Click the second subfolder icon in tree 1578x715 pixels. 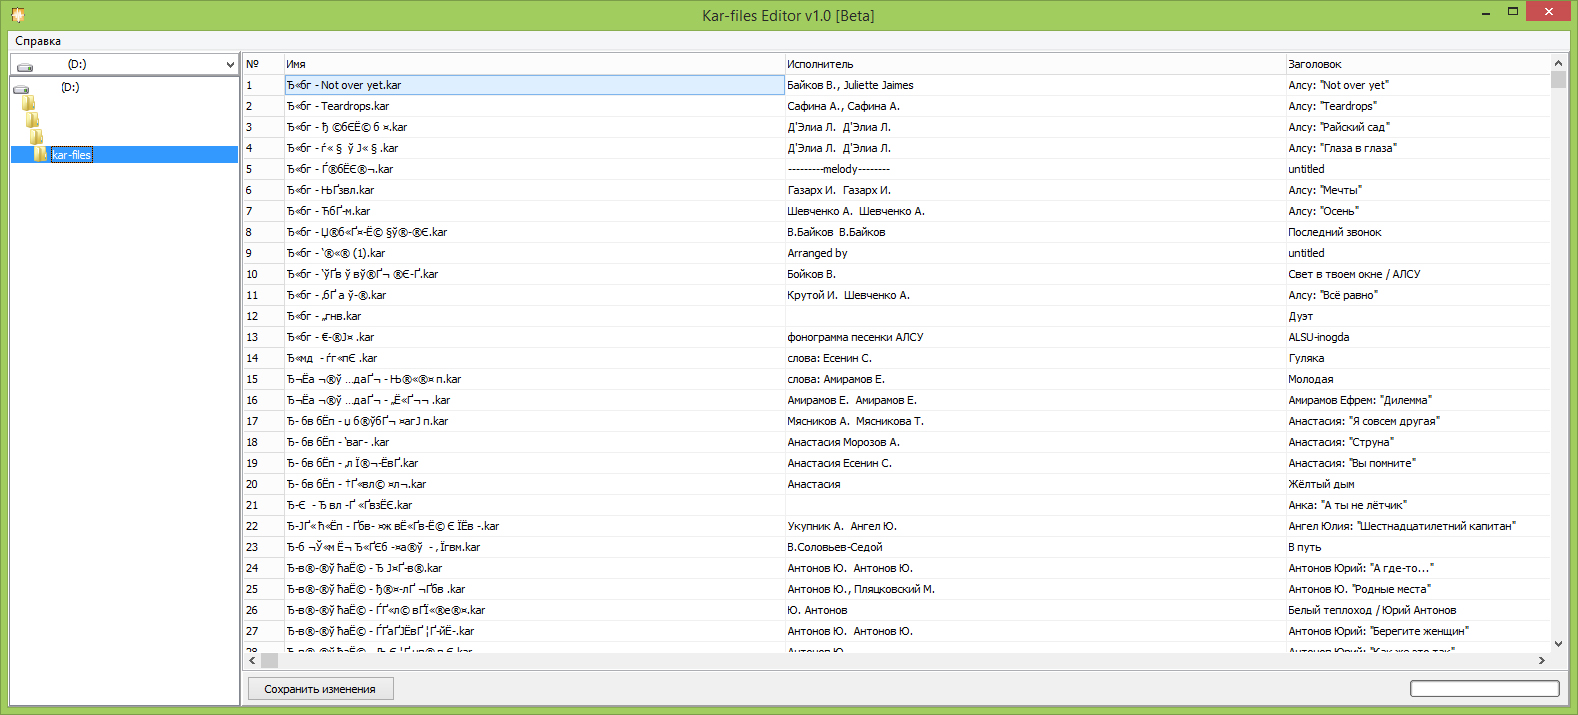(x=32, y=120)
